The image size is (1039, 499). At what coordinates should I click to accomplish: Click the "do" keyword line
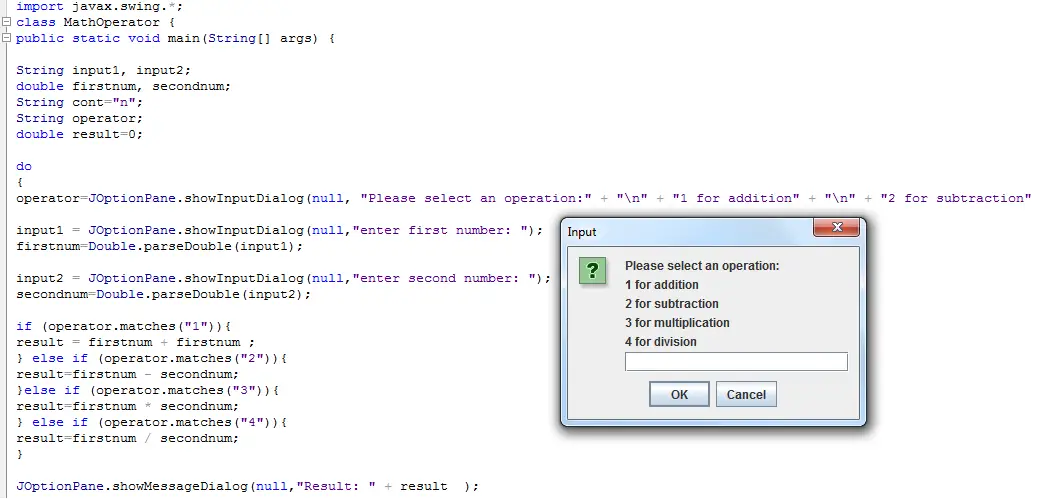[x=24, y=166]
